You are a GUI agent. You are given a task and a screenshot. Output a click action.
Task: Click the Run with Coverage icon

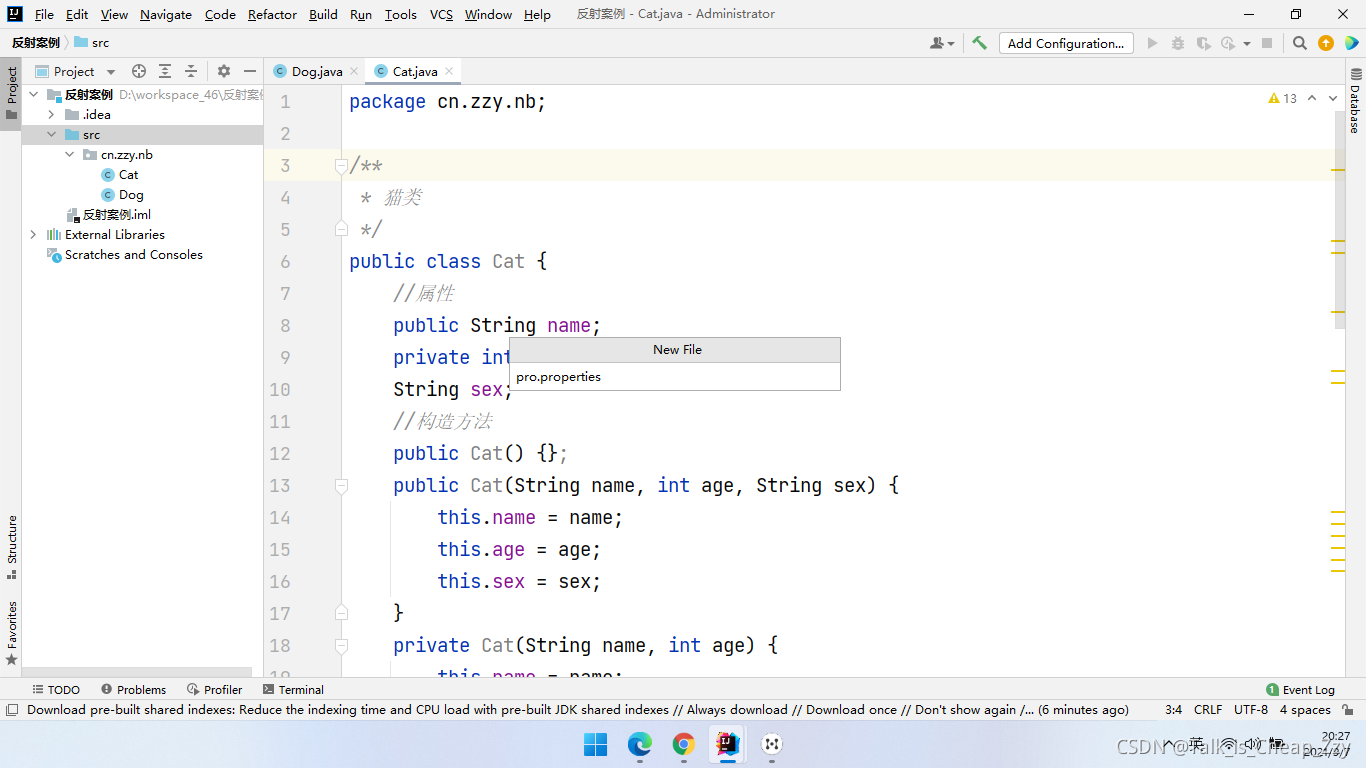[1203, 43]
